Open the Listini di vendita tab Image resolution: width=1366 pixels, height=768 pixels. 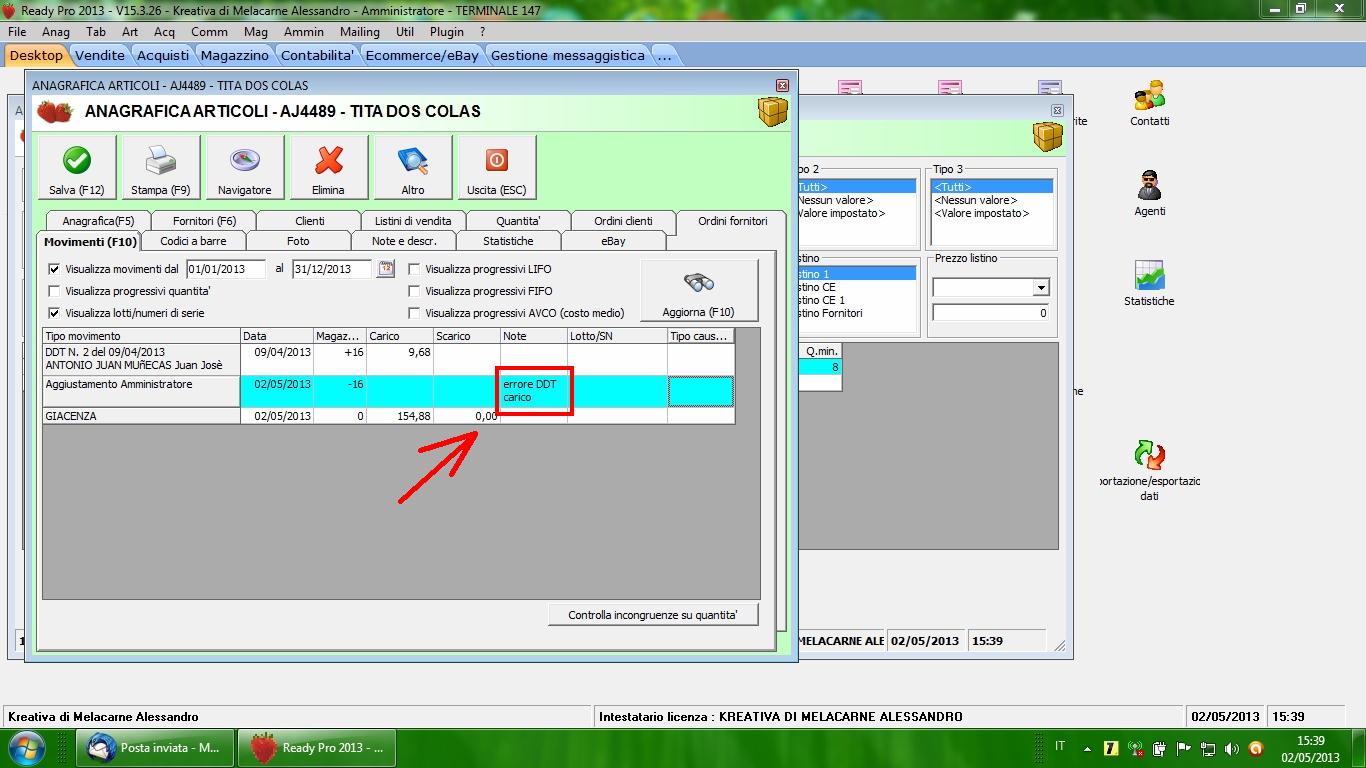(413, 221)
